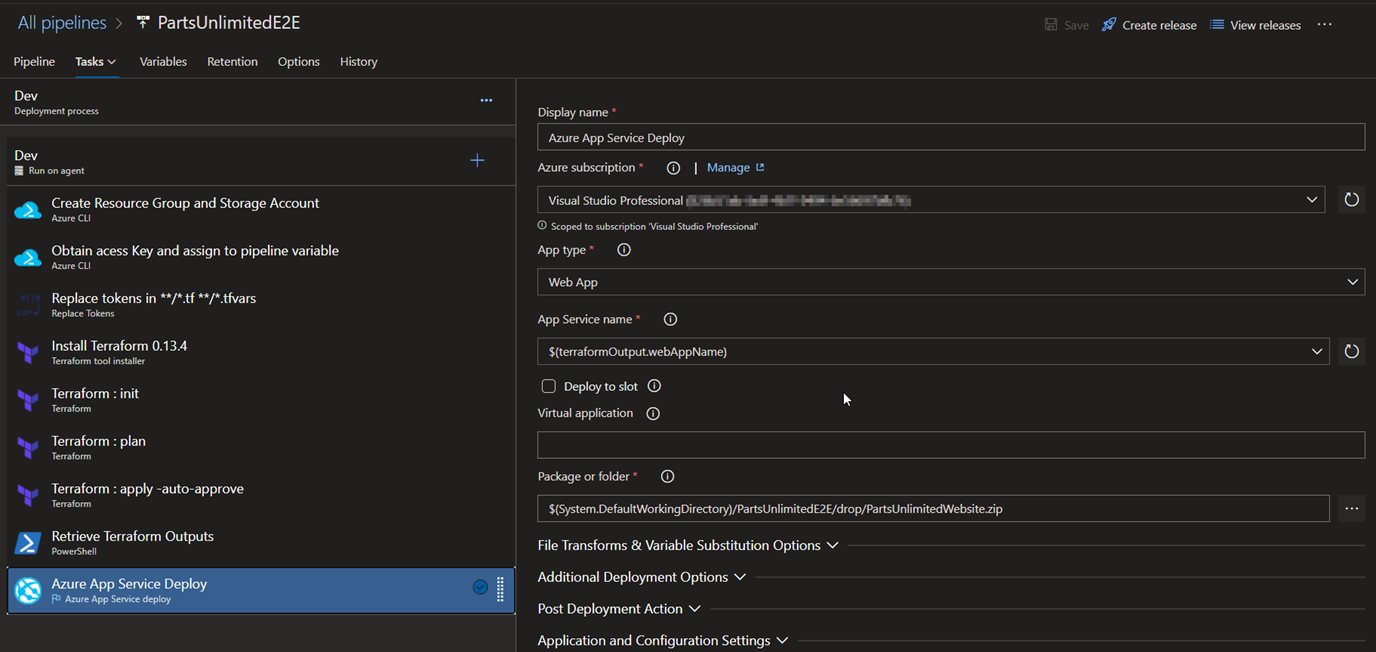
Task: Go to All pipelines breadcrumb
Action: click(62, 23)
